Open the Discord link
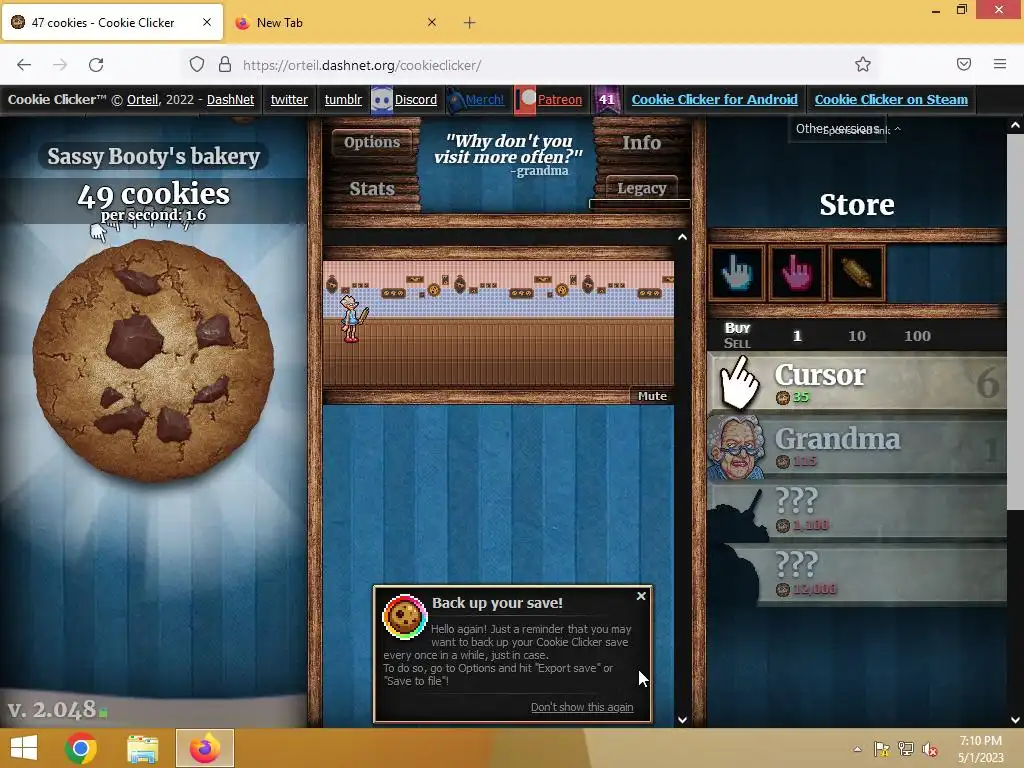 click(x=415, y=99)
